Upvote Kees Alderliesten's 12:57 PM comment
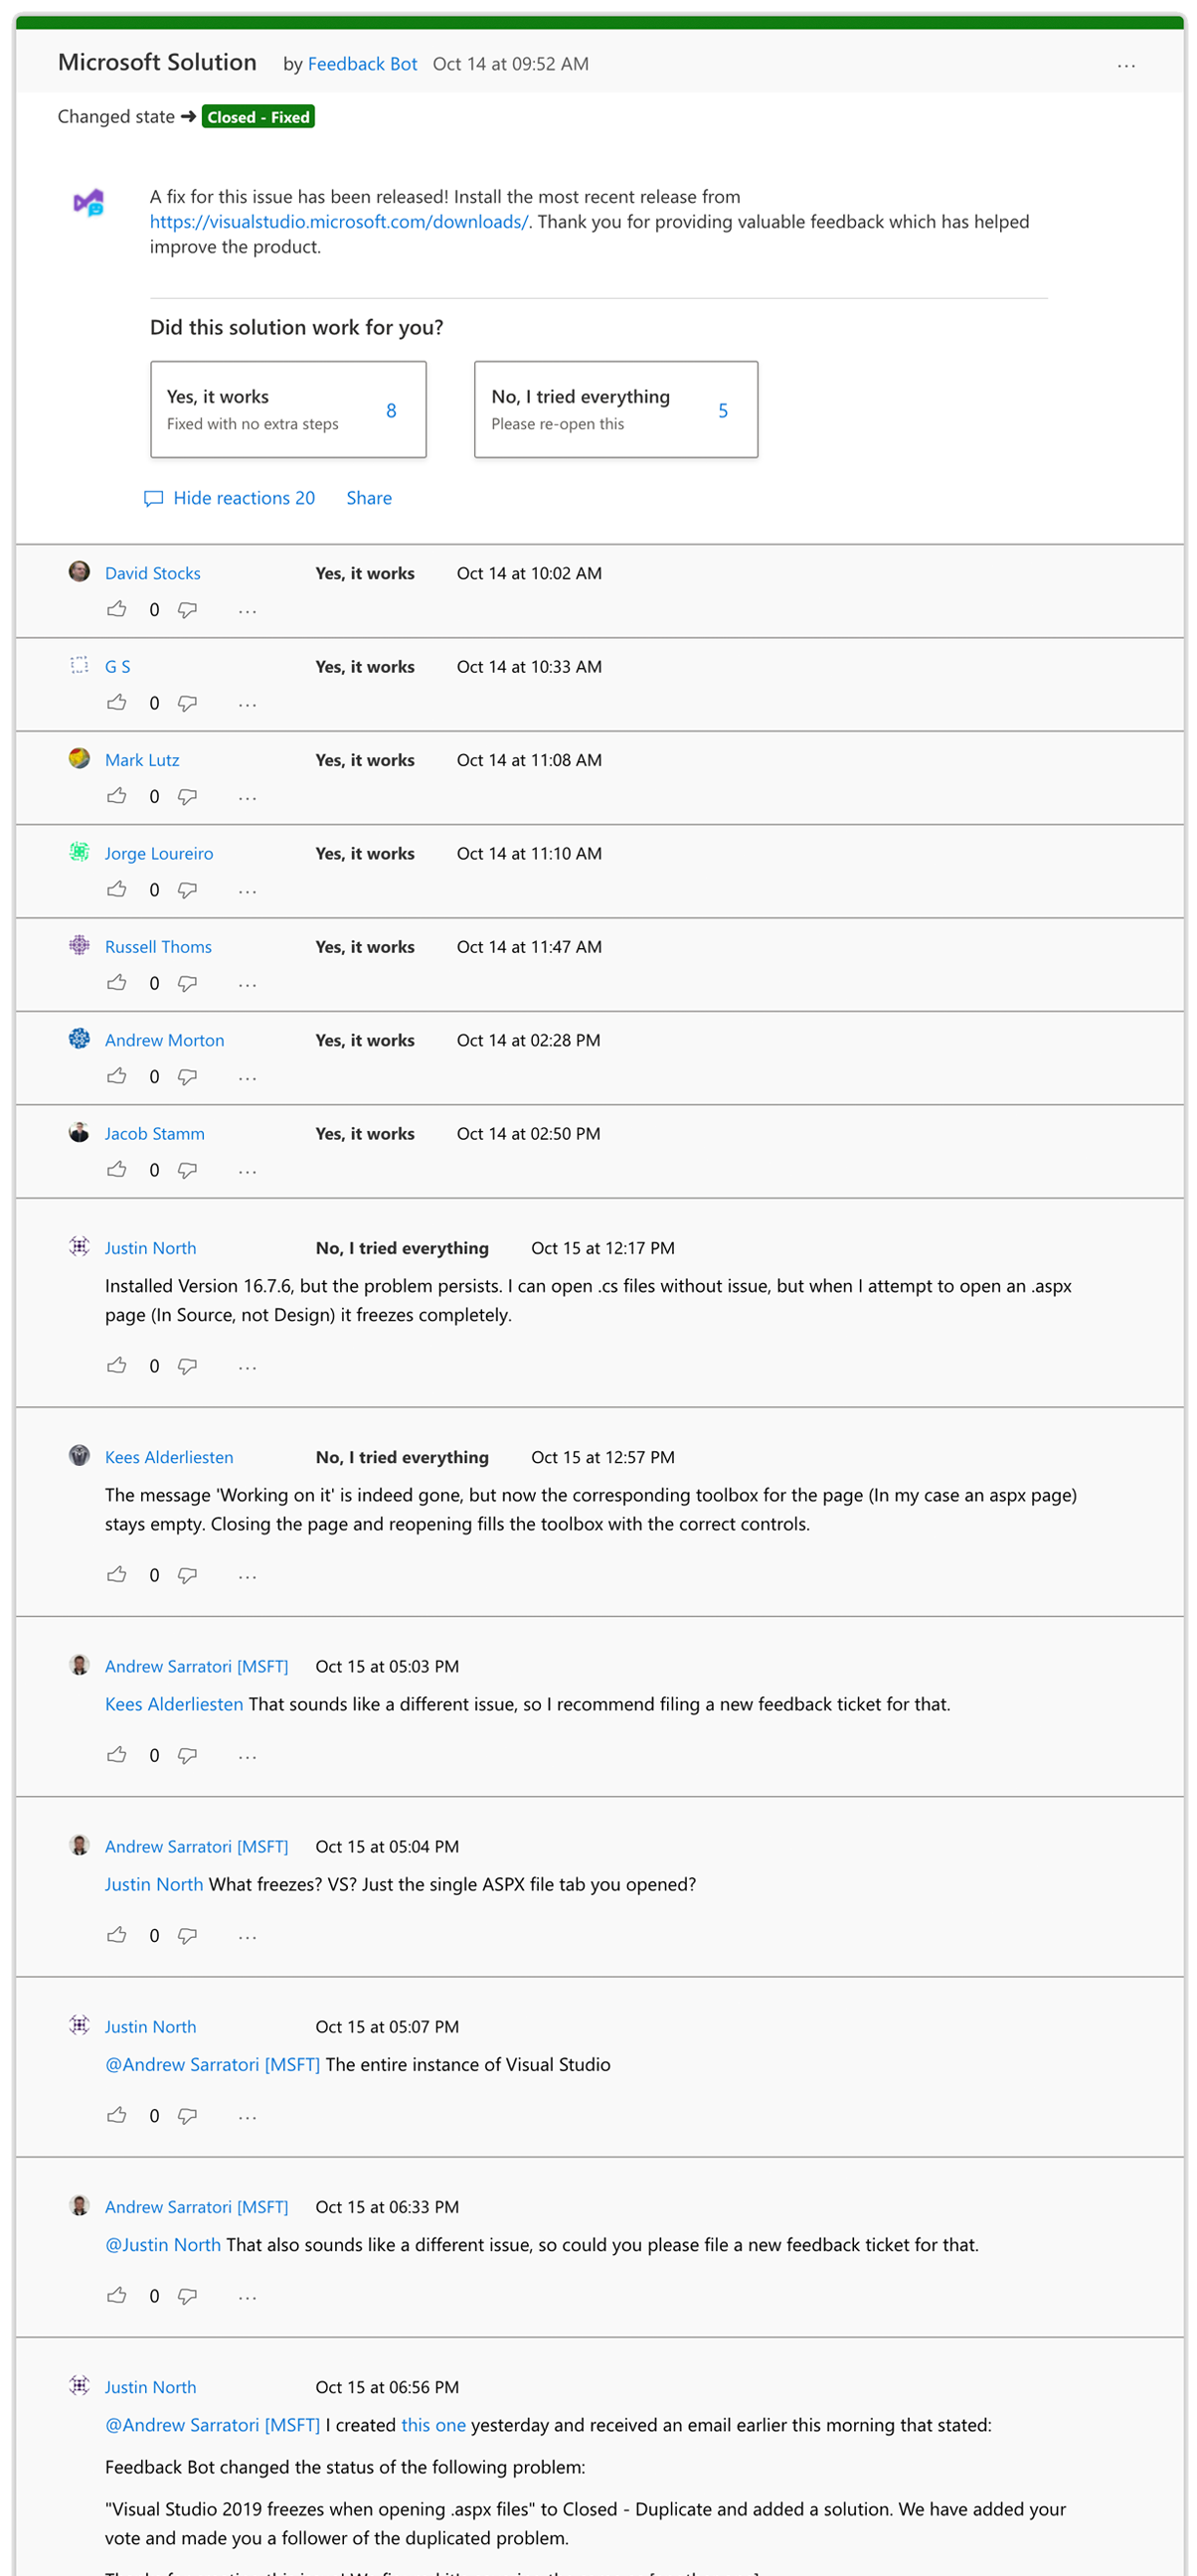This screenshot has width=1197, height=2576. (x=117, y=1574)
